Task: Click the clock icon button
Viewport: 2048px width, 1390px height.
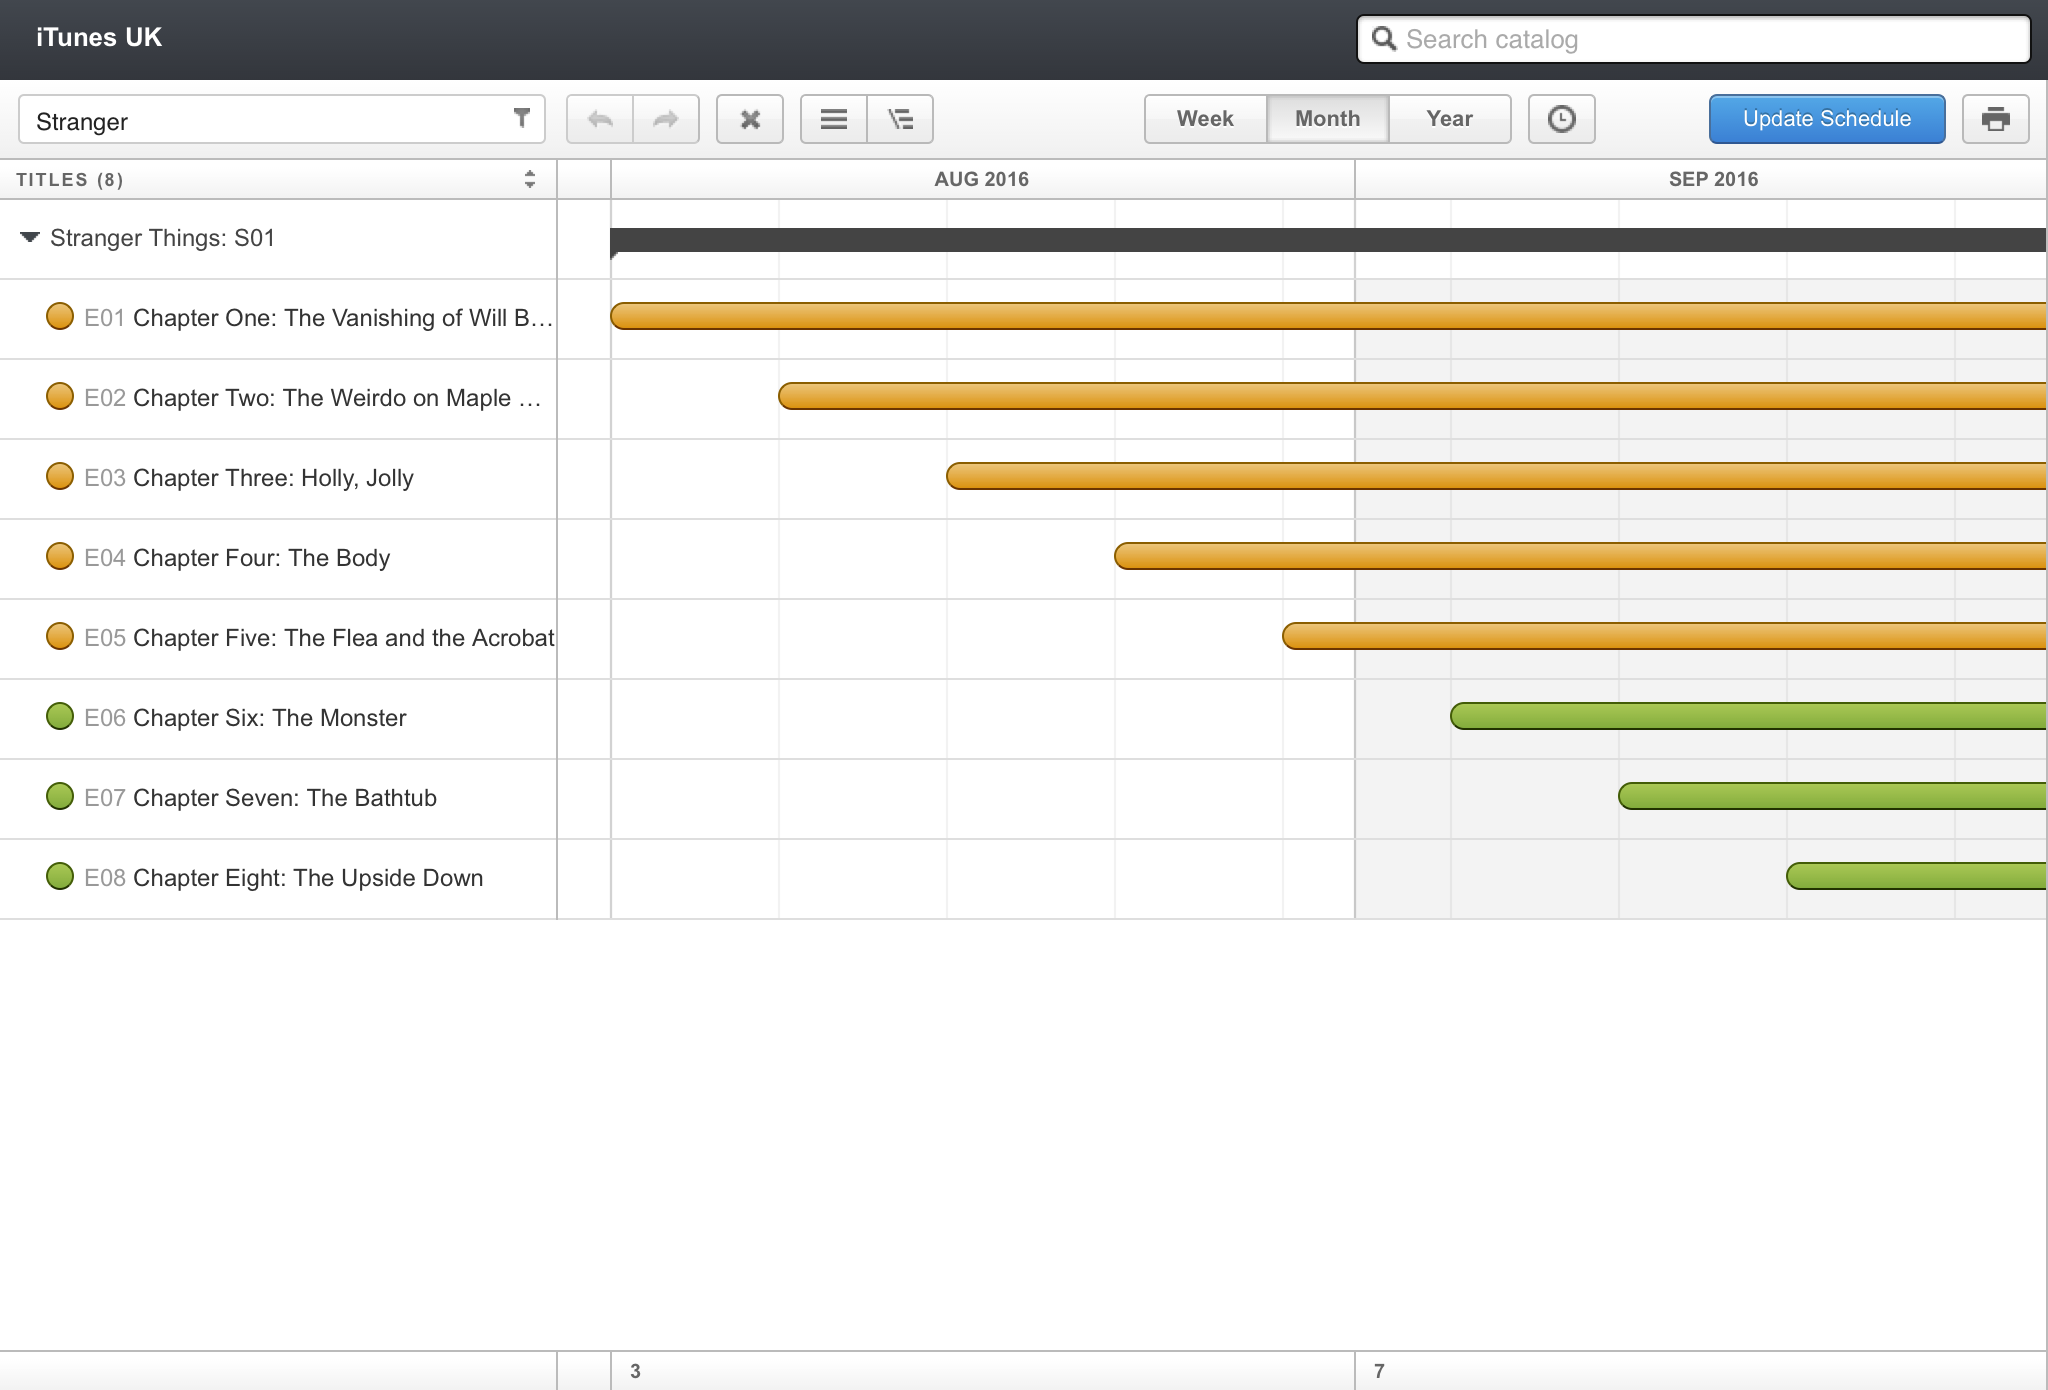Action: point(1561,120)
